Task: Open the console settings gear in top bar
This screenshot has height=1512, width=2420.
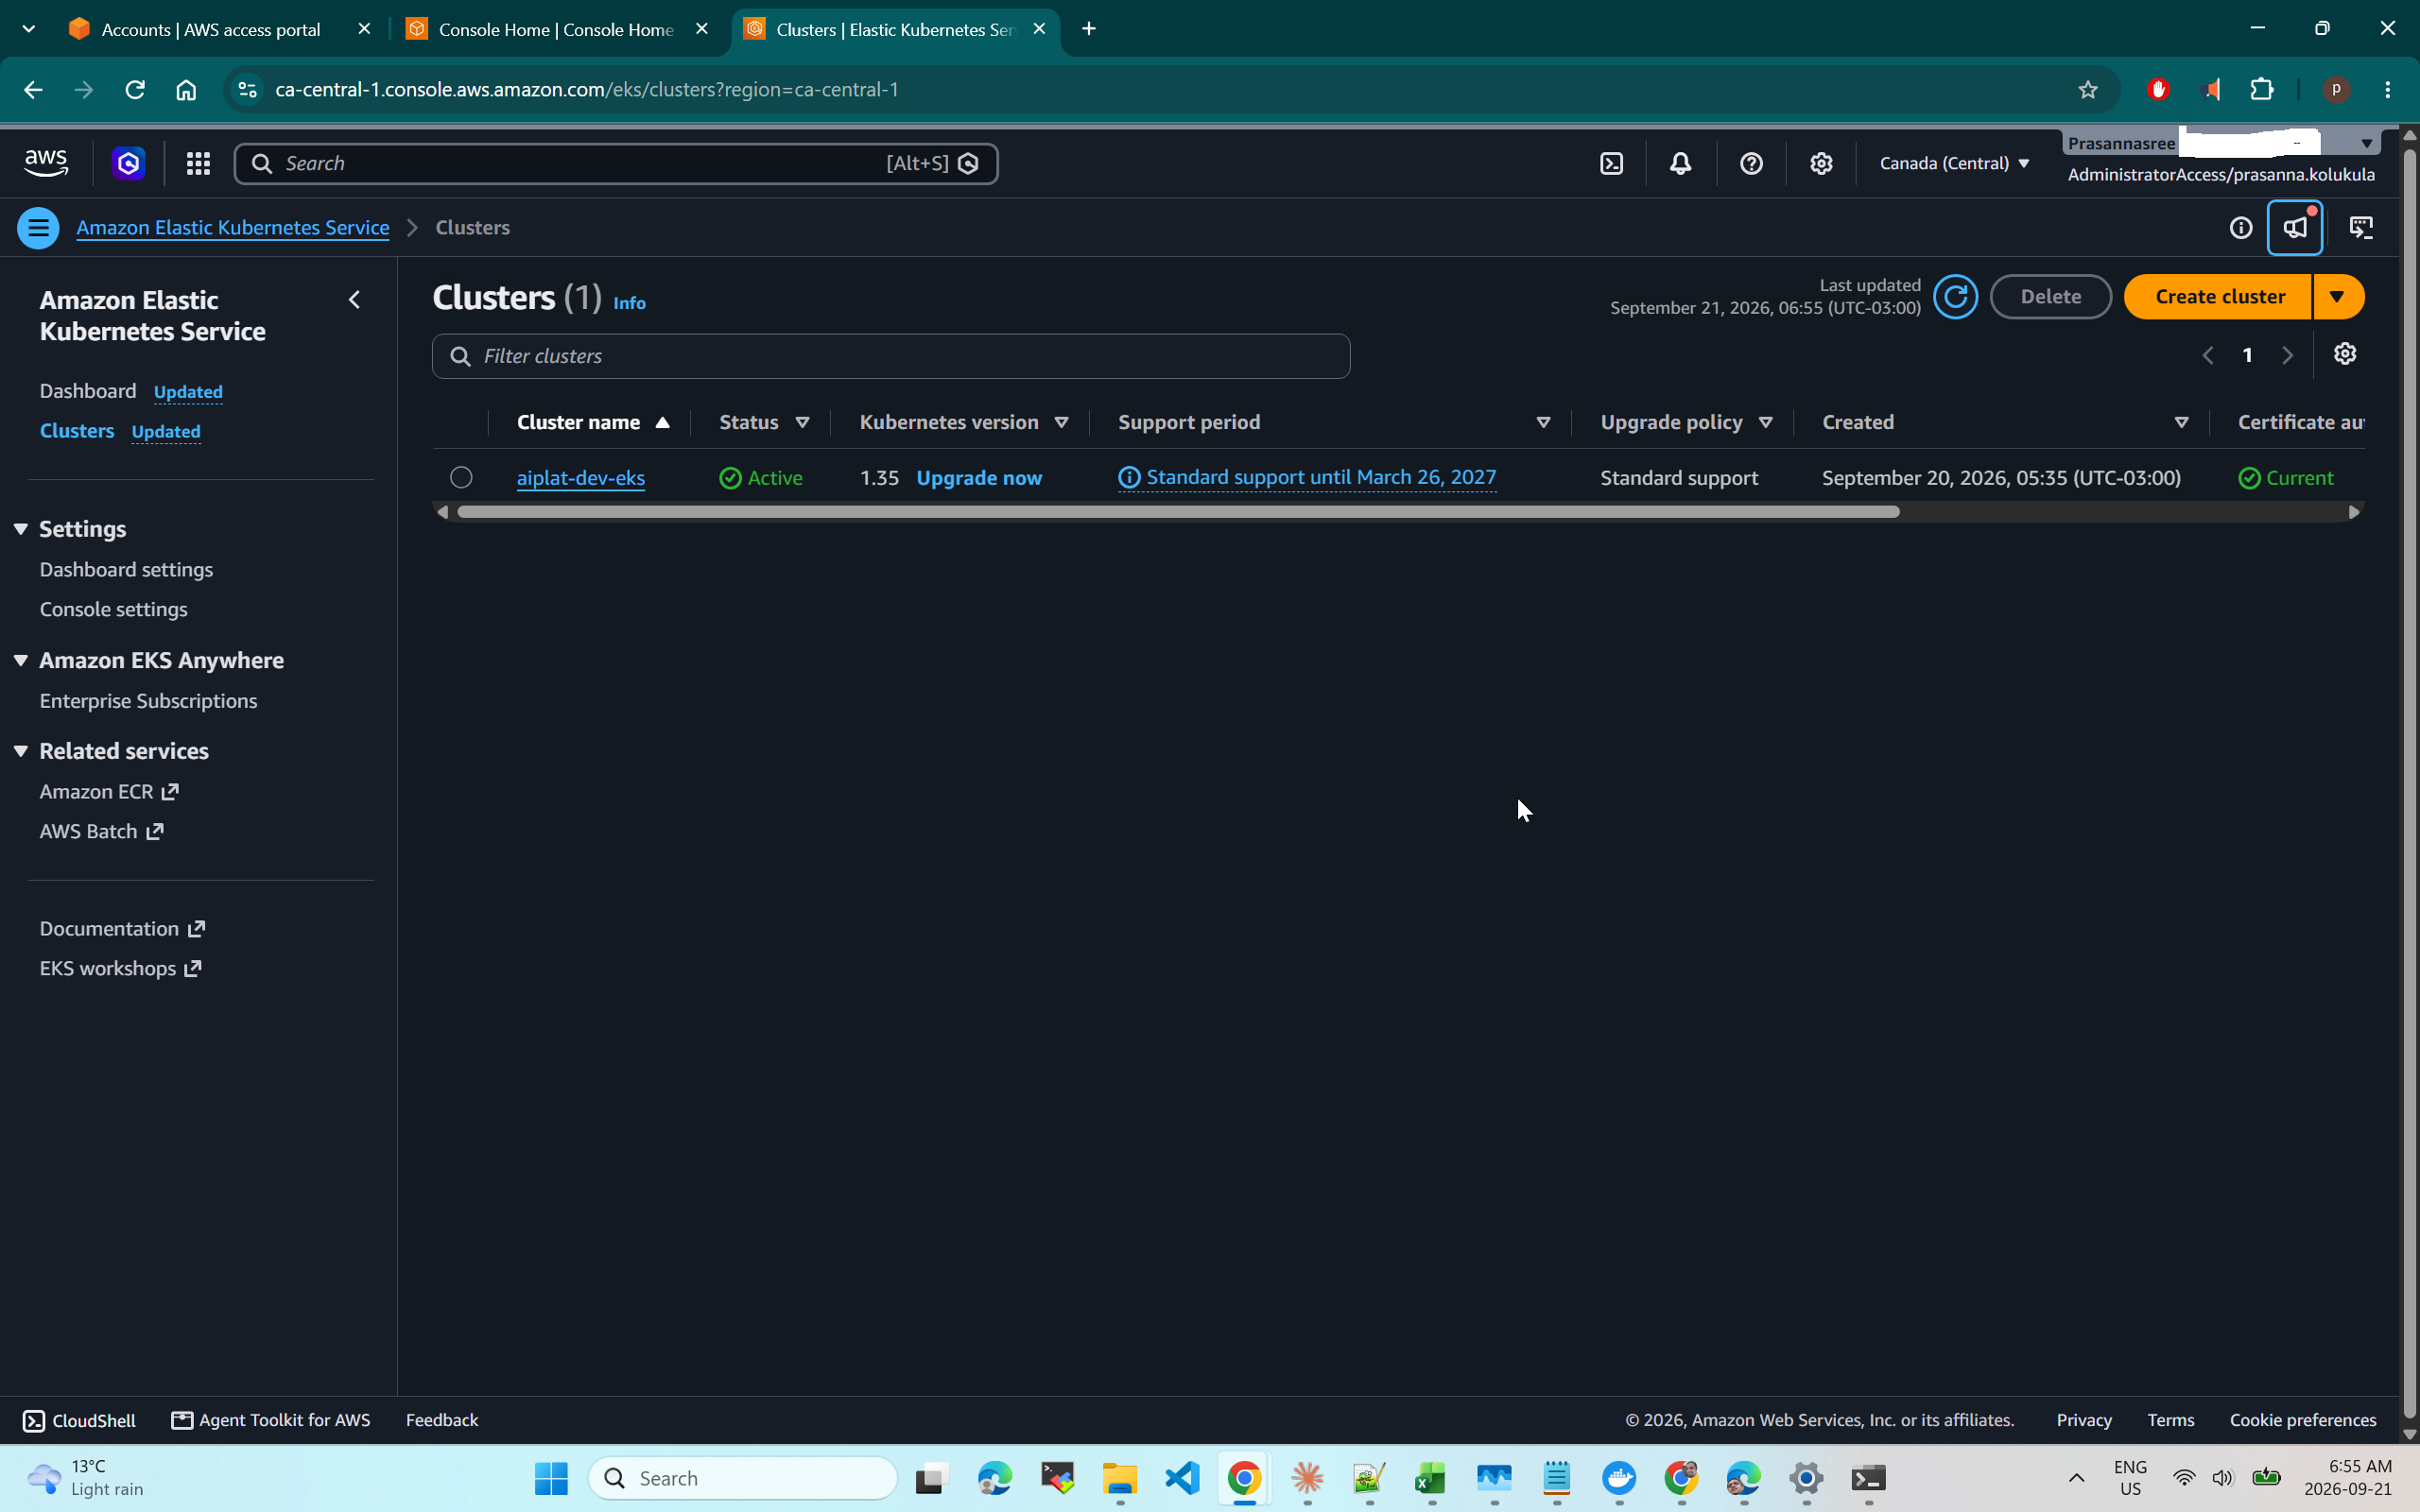Action: 1821,163
